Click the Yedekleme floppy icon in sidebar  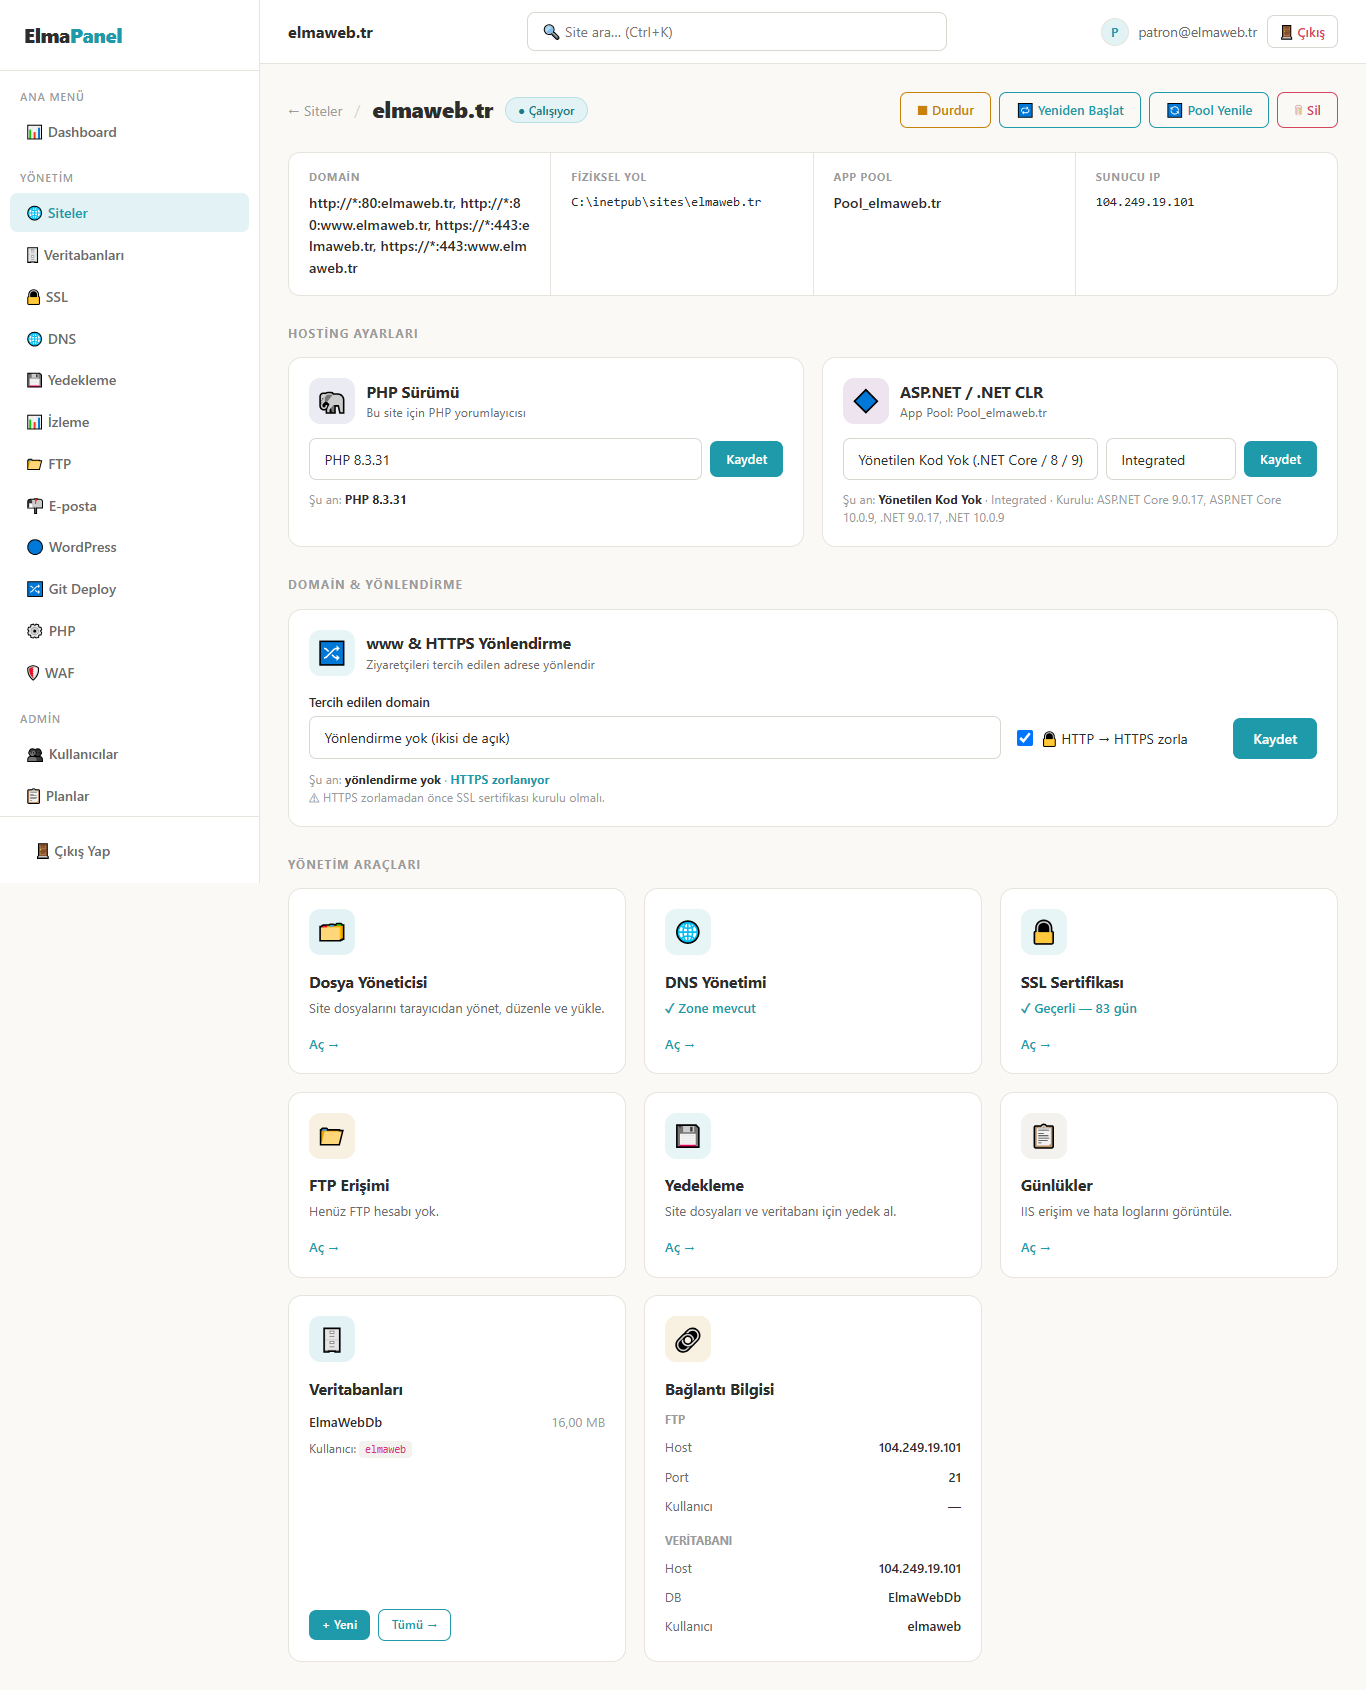point(34,380)
